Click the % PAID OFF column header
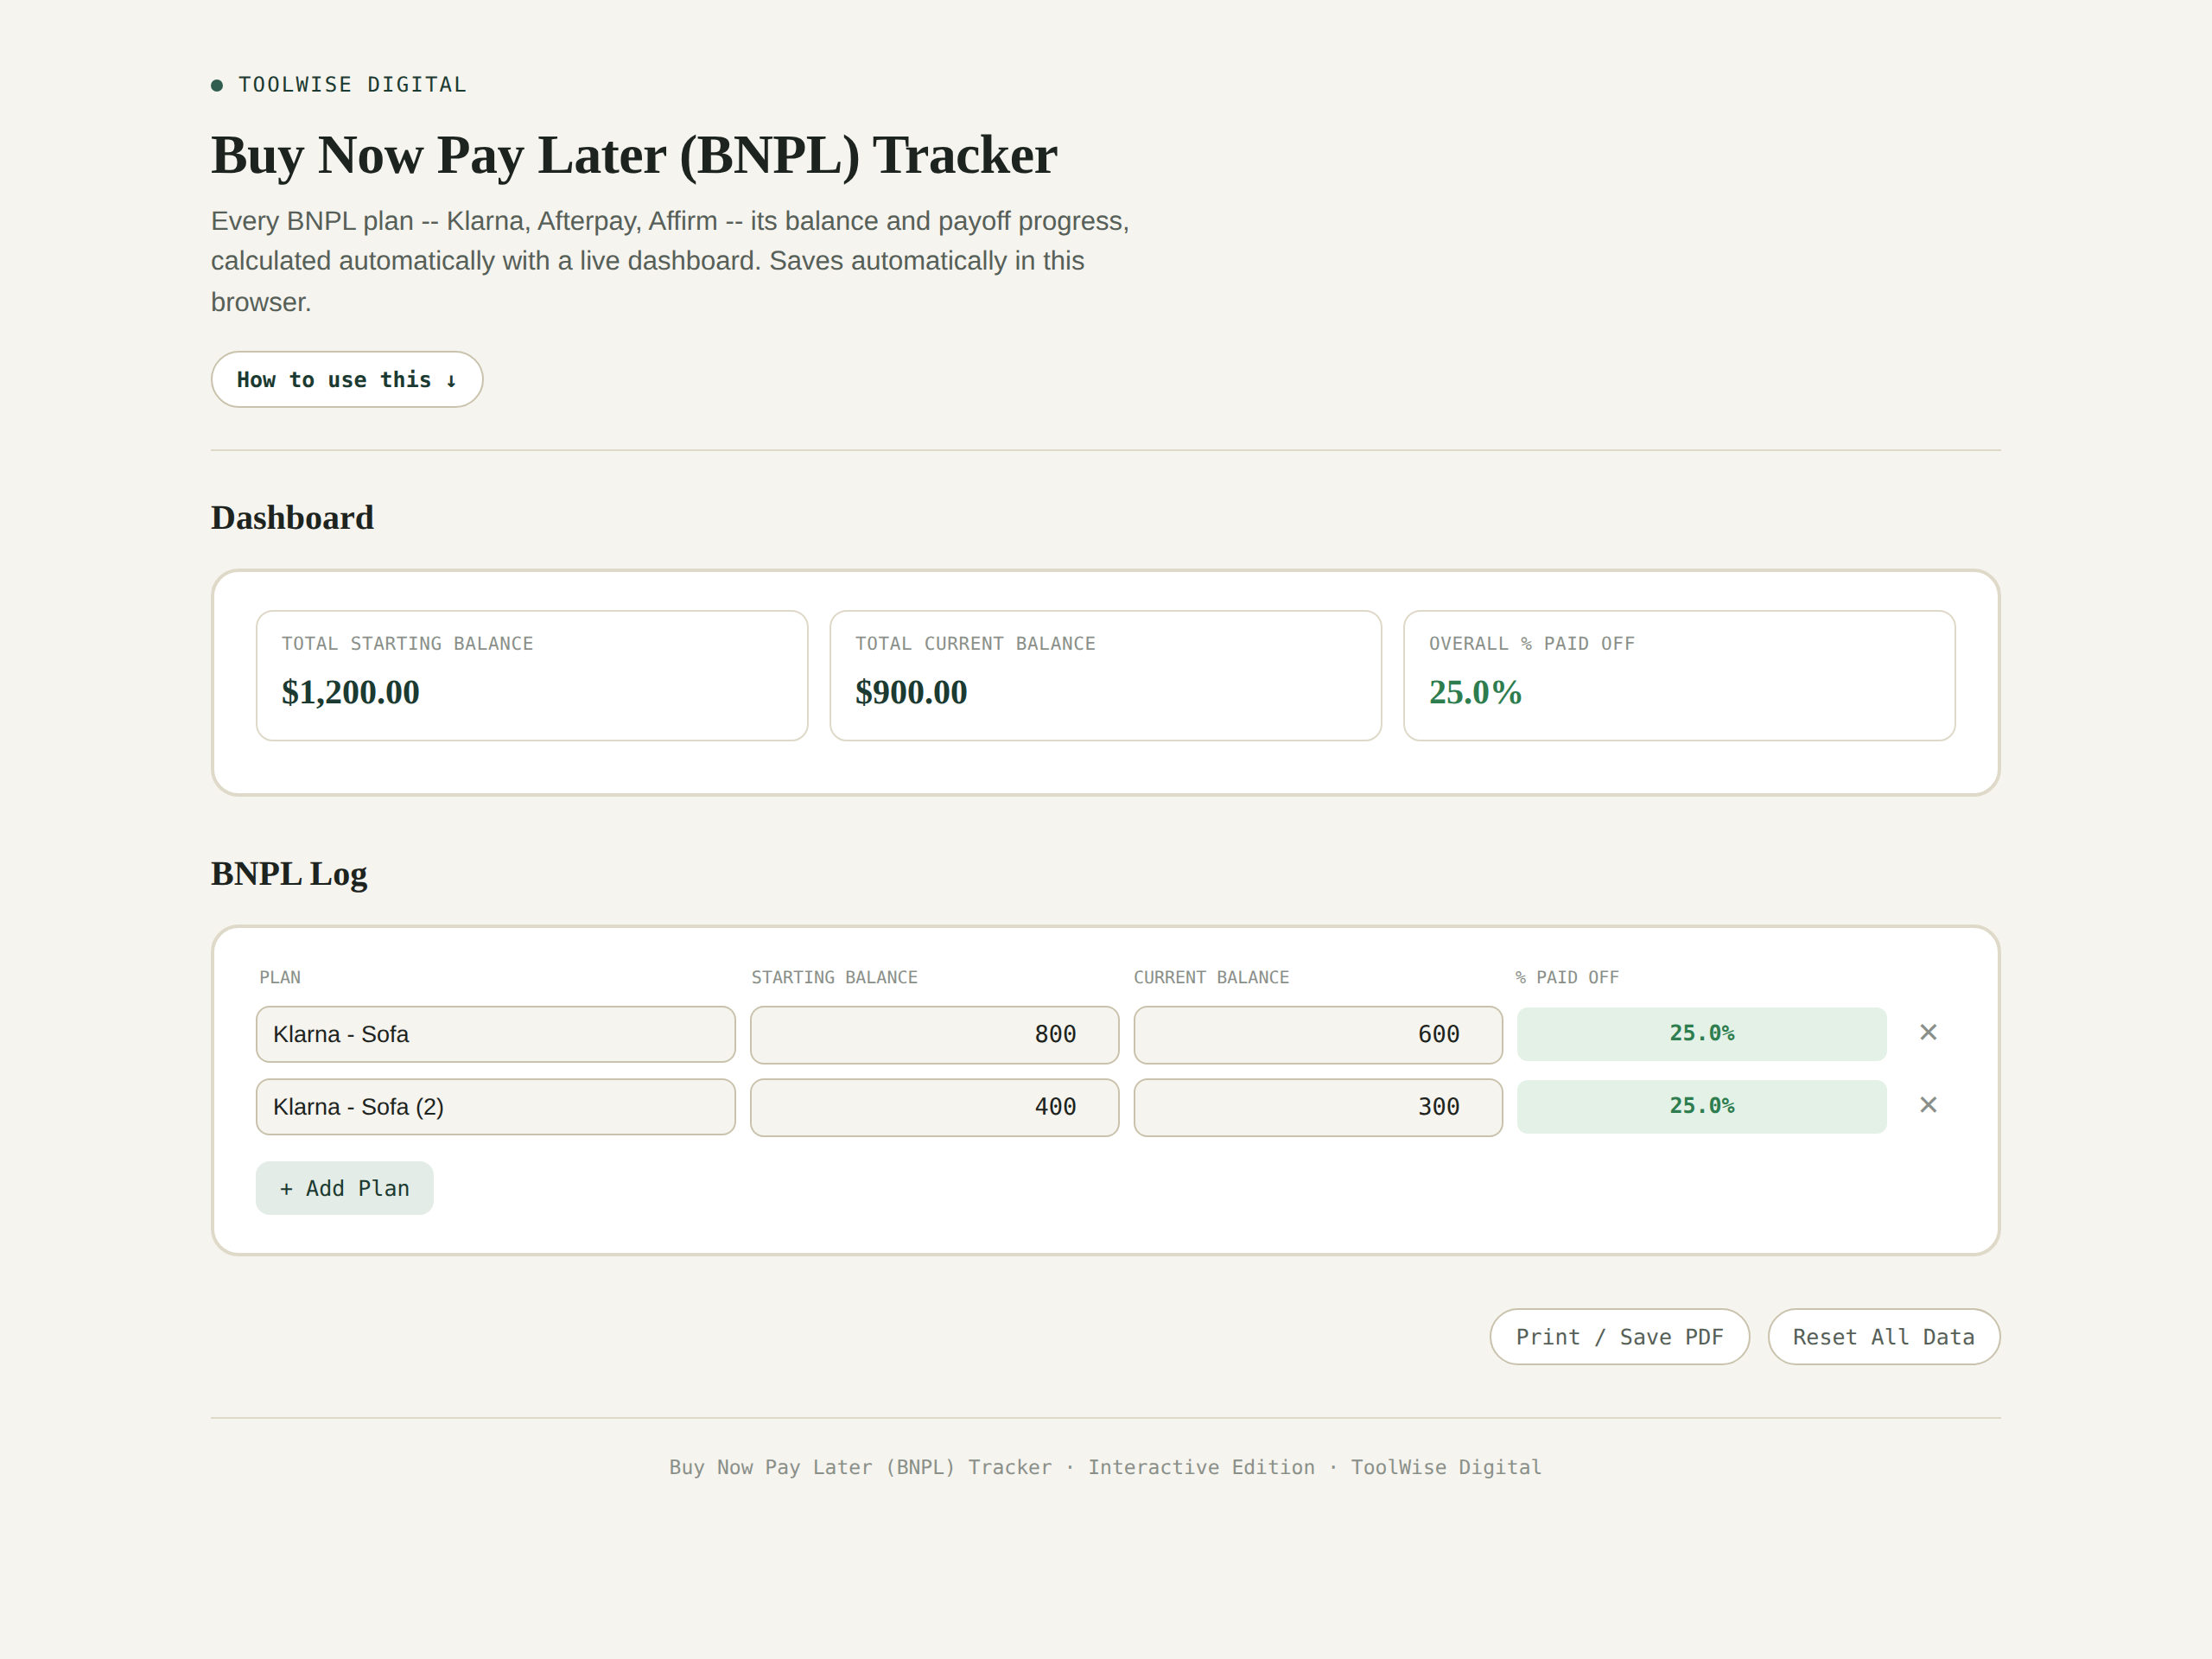The width and height of the screenshot is (2212, 1659). (x=1567, y=977)
